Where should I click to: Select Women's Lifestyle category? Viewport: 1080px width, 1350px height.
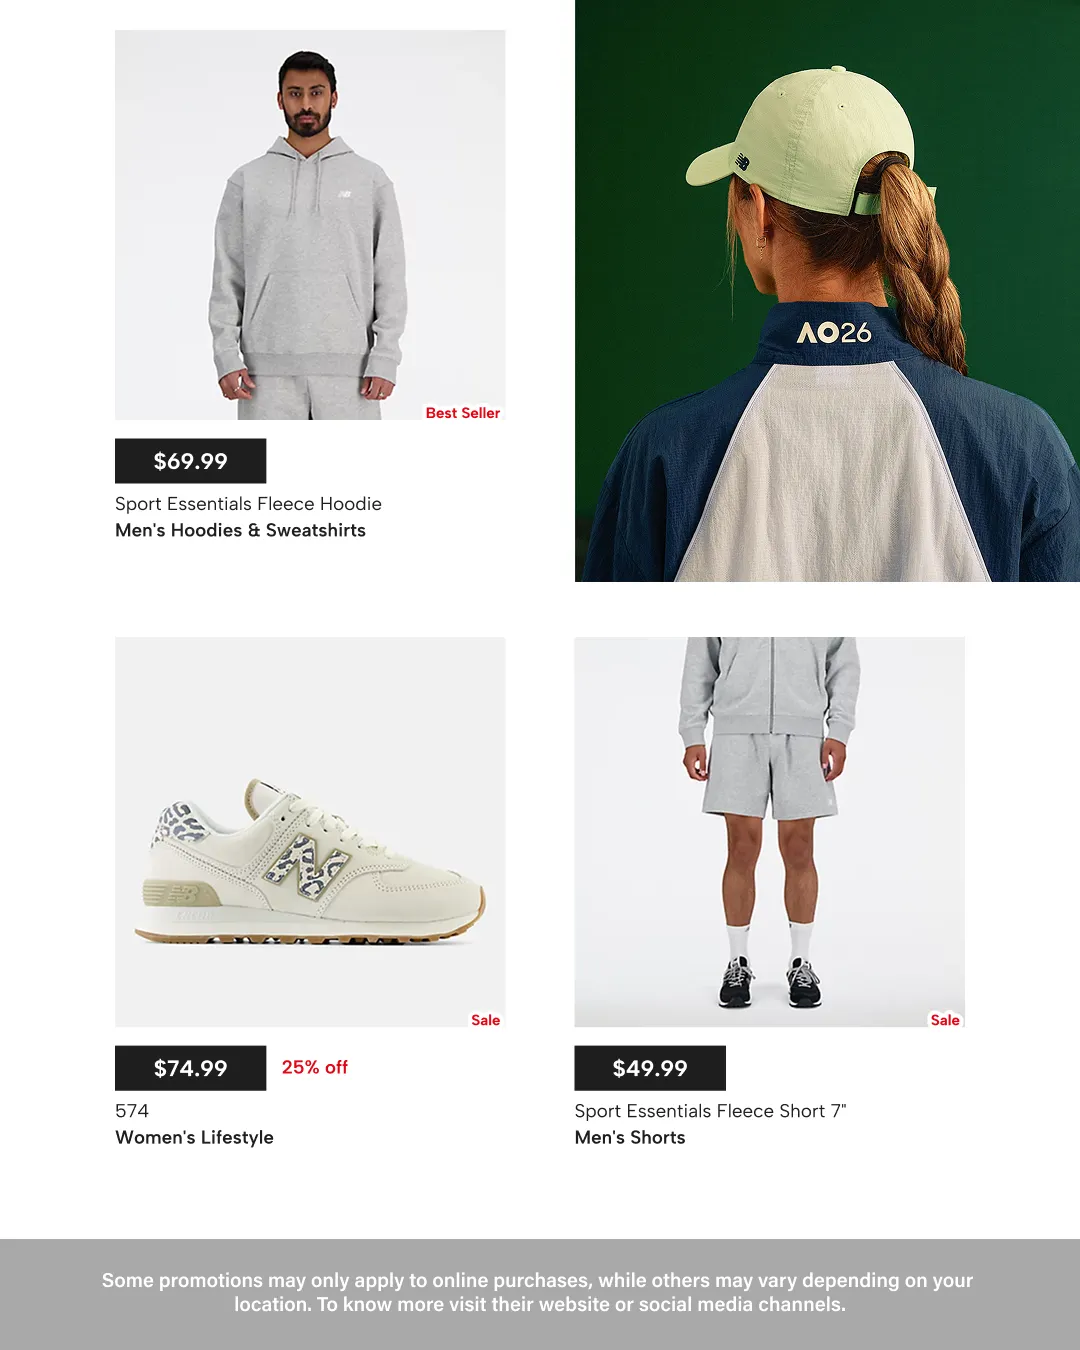click(194, 1137)
